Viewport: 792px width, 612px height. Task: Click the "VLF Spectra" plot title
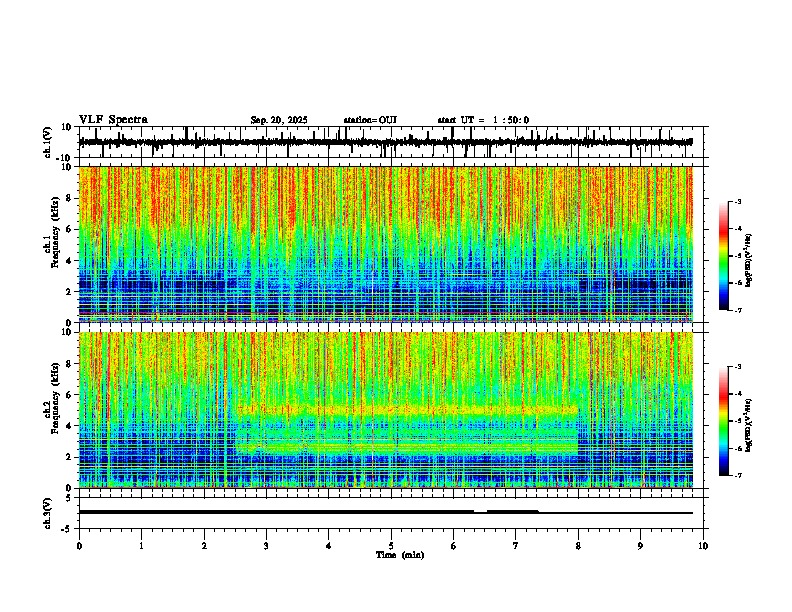(x=113, y=120)
